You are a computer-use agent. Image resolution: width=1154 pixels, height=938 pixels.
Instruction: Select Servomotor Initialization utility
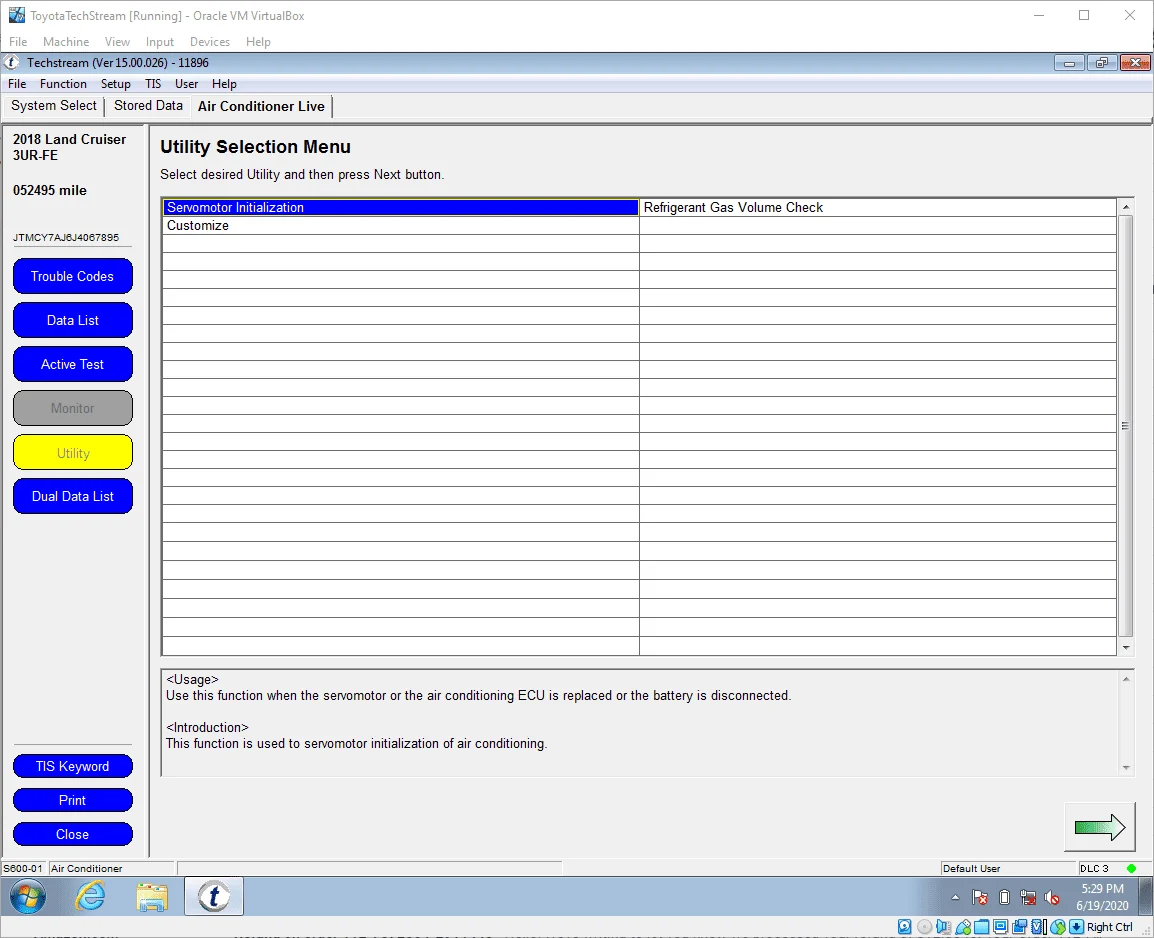400,207
